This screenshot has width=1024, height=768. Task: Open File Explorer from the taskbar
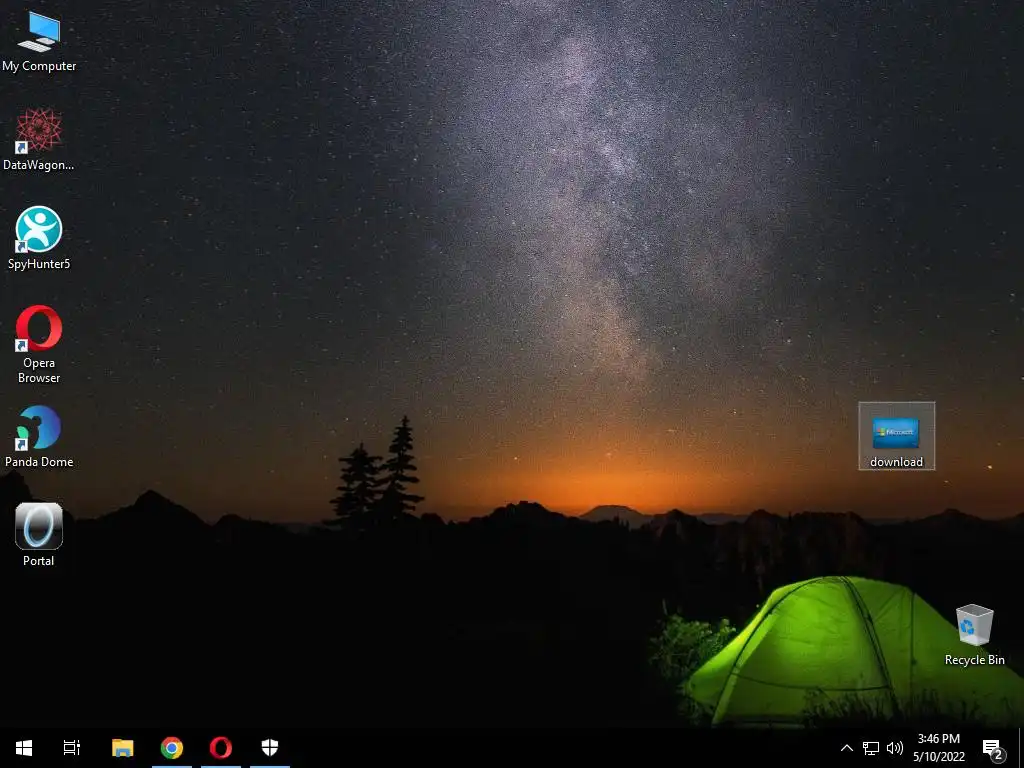point(122,748)
